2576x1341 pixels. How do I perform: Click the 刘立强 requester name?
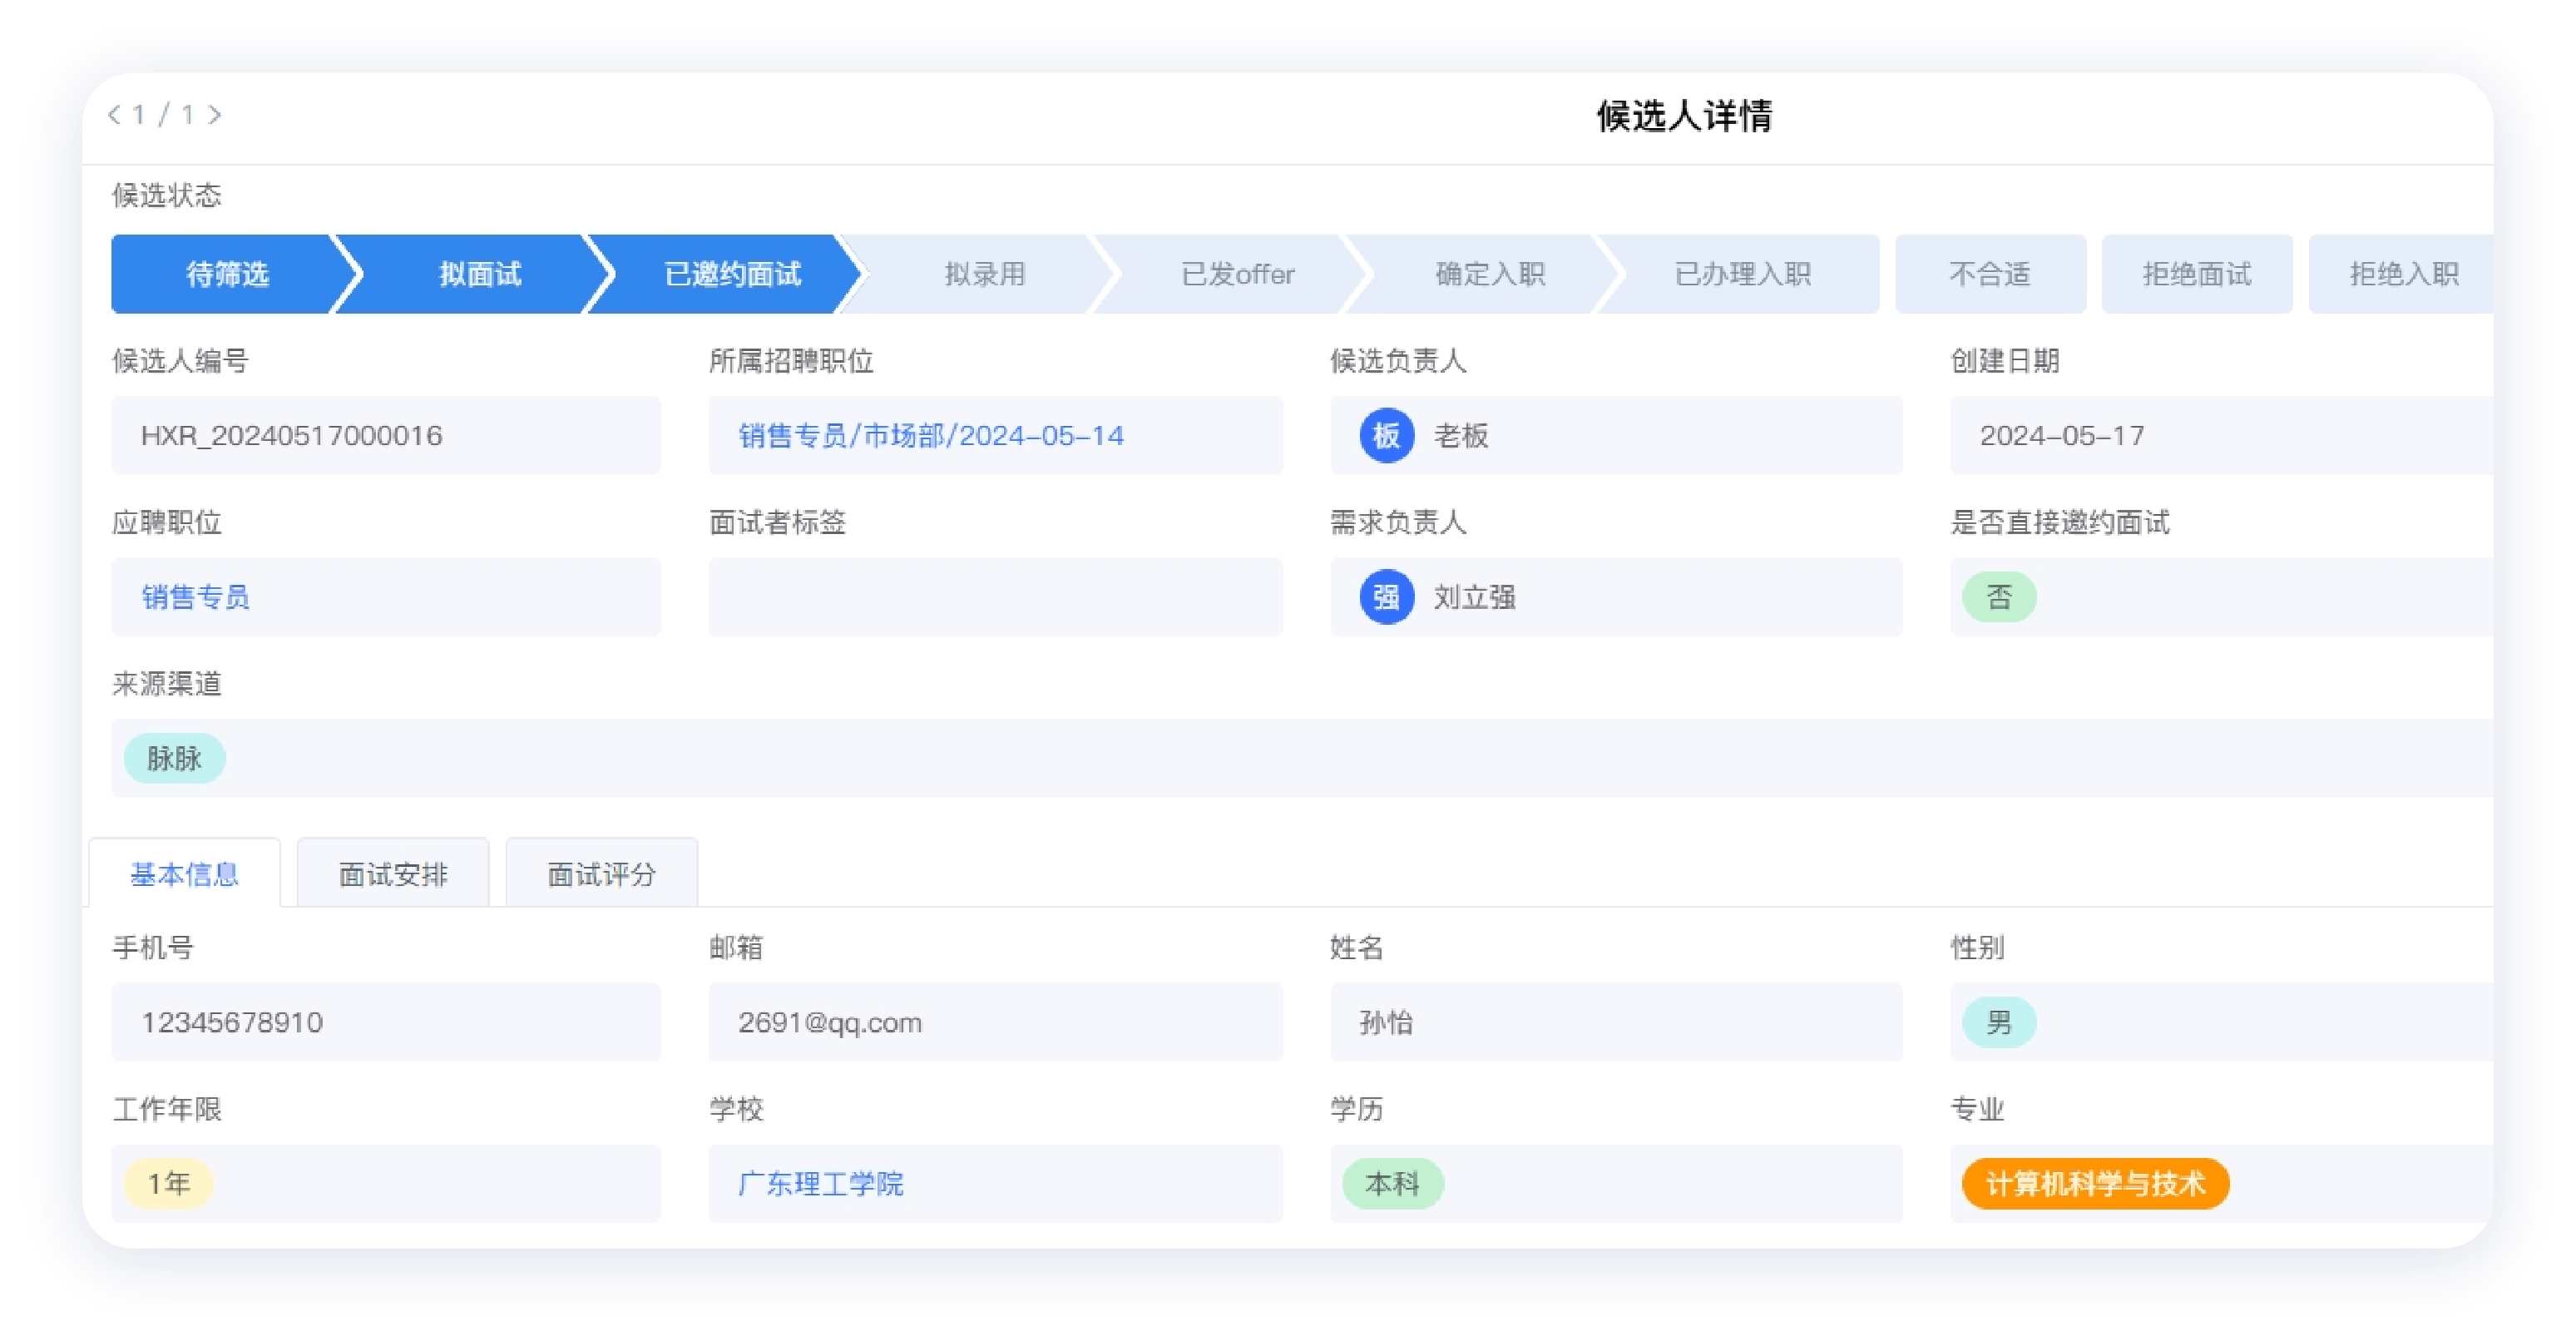click(1474, 597)
